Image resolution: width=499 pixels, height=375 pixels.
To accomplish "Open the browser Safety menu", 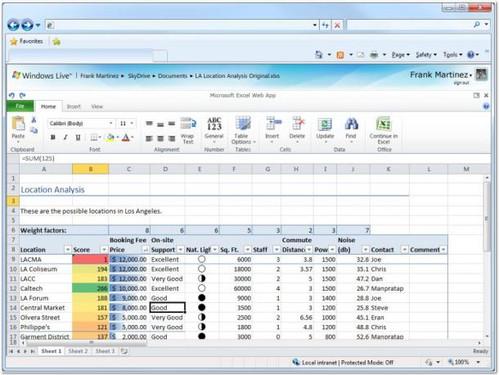I will click(426, 55).
